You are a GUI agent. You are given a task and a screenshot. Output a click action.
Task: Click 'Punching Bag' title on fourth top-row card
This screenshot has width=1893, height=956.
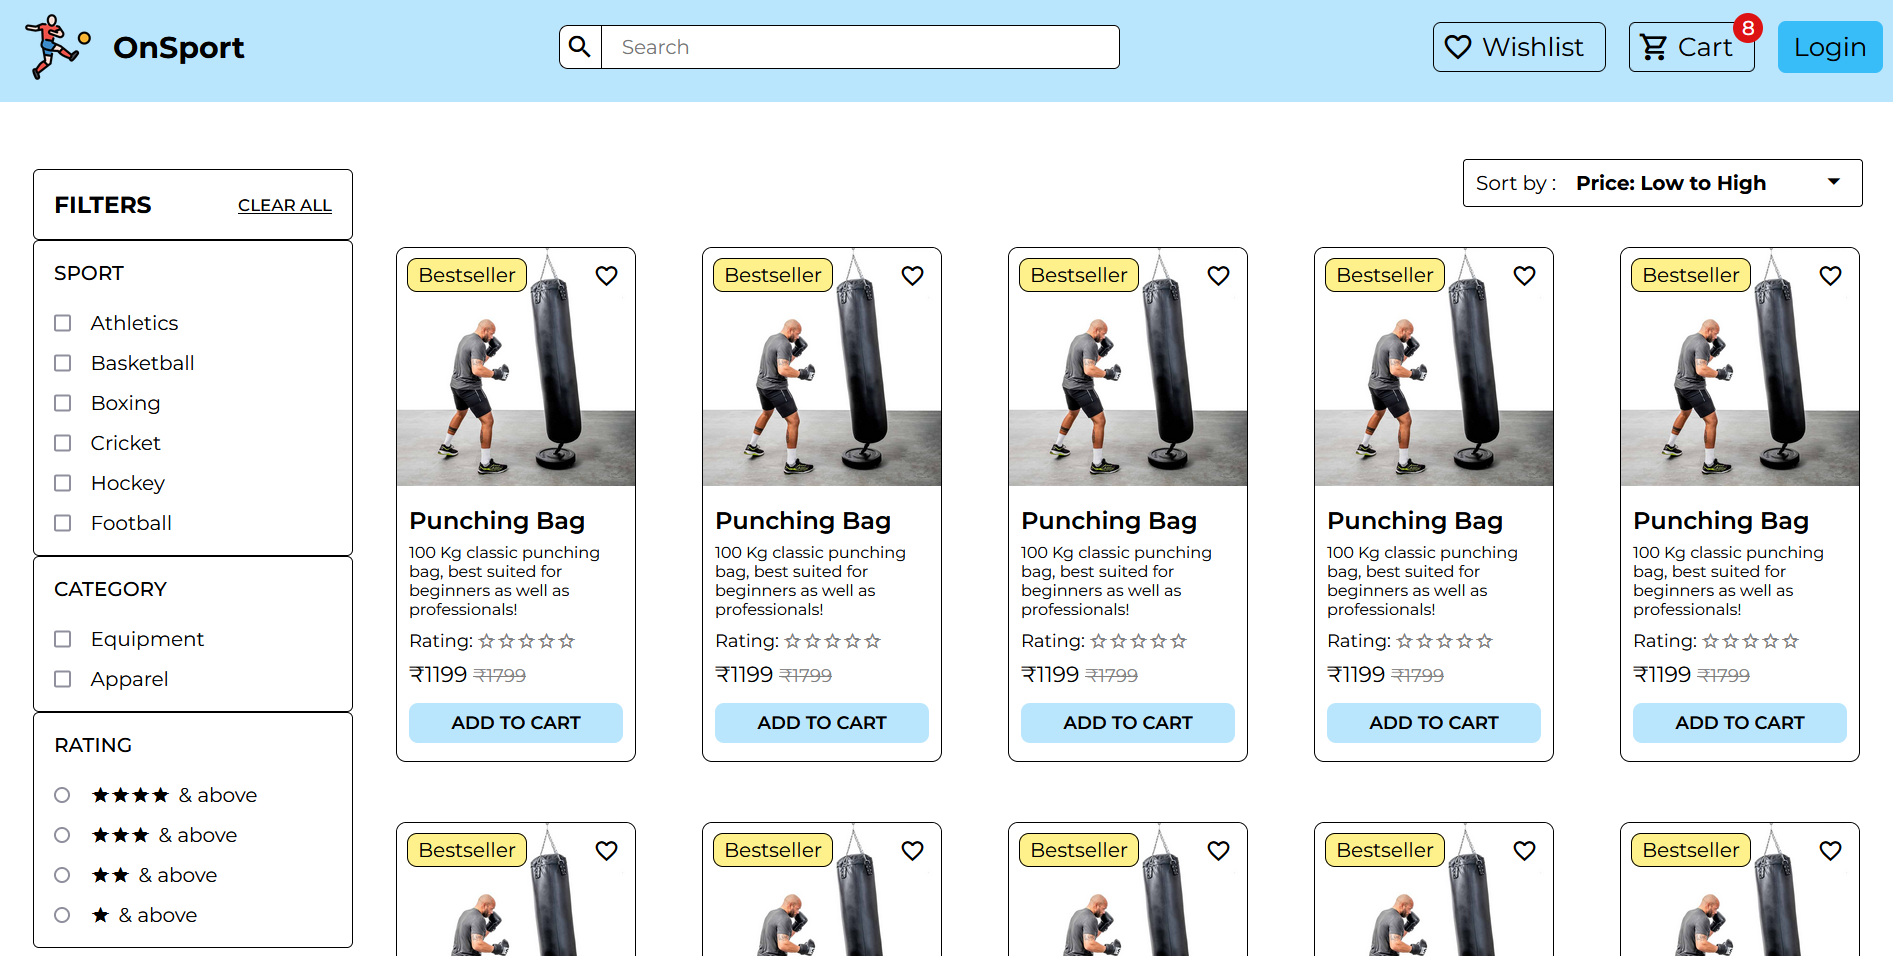coord(1415,521)
